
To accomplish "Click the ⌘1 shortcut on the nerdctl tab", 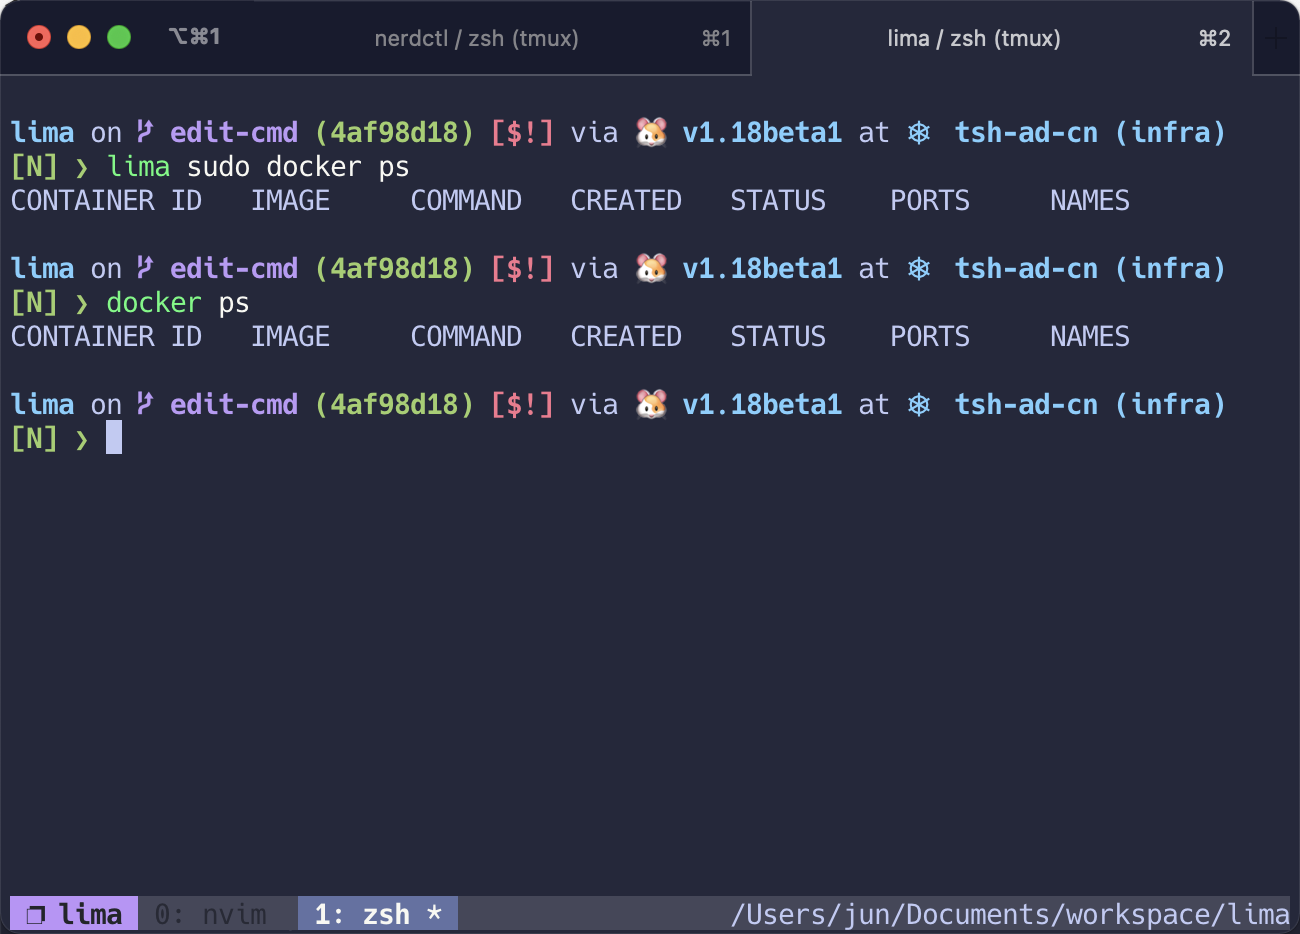I will click(716, 38).
